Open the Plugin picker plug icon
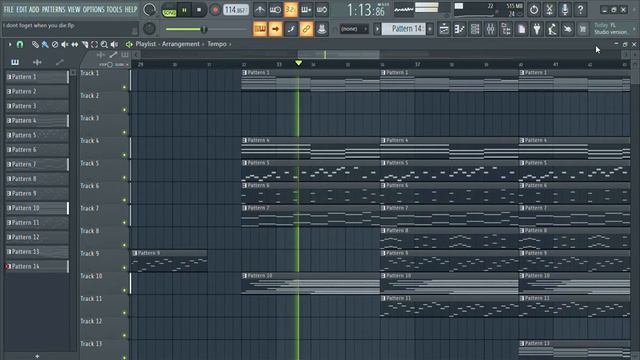640x360 pixels. pos(537,29)
